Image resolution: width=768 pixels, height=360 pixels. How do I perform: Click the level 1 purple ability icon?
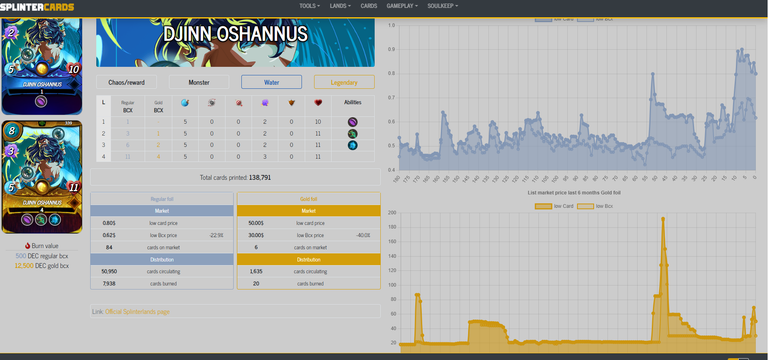[353, 122]
